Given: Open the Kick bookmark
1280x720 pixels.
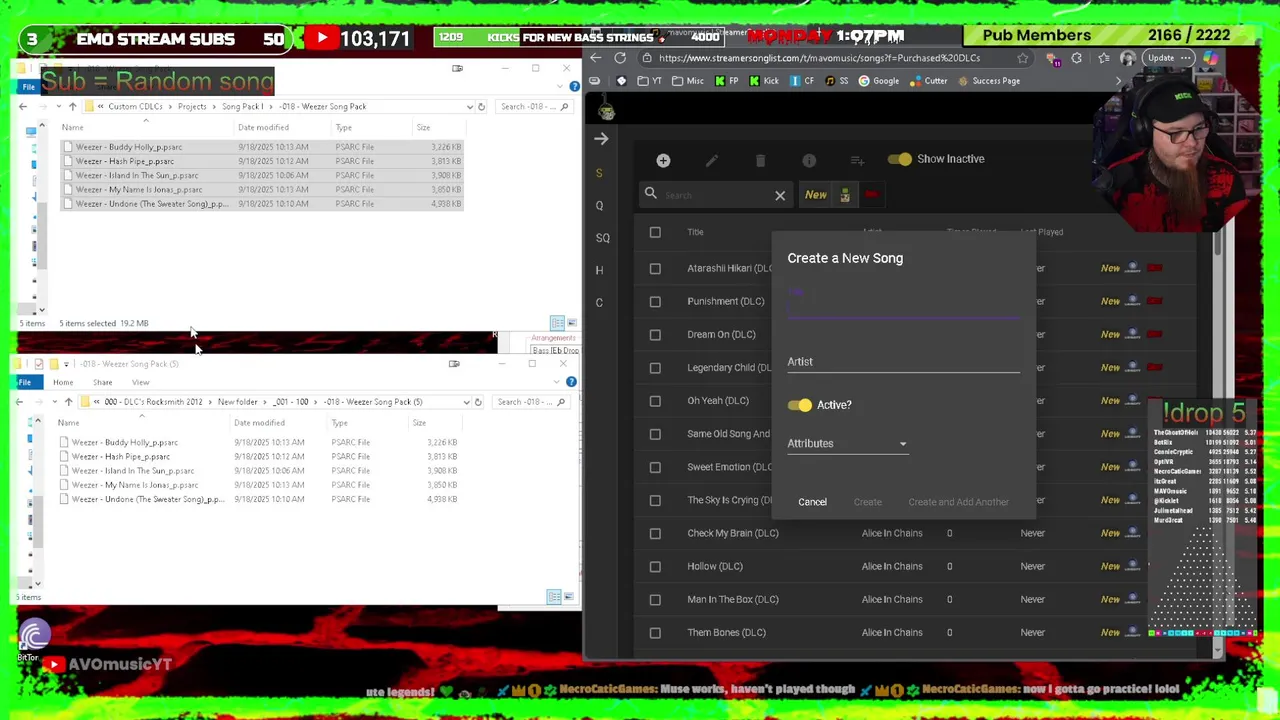Looking at the screenshot, I should click(x=764, y=81).
